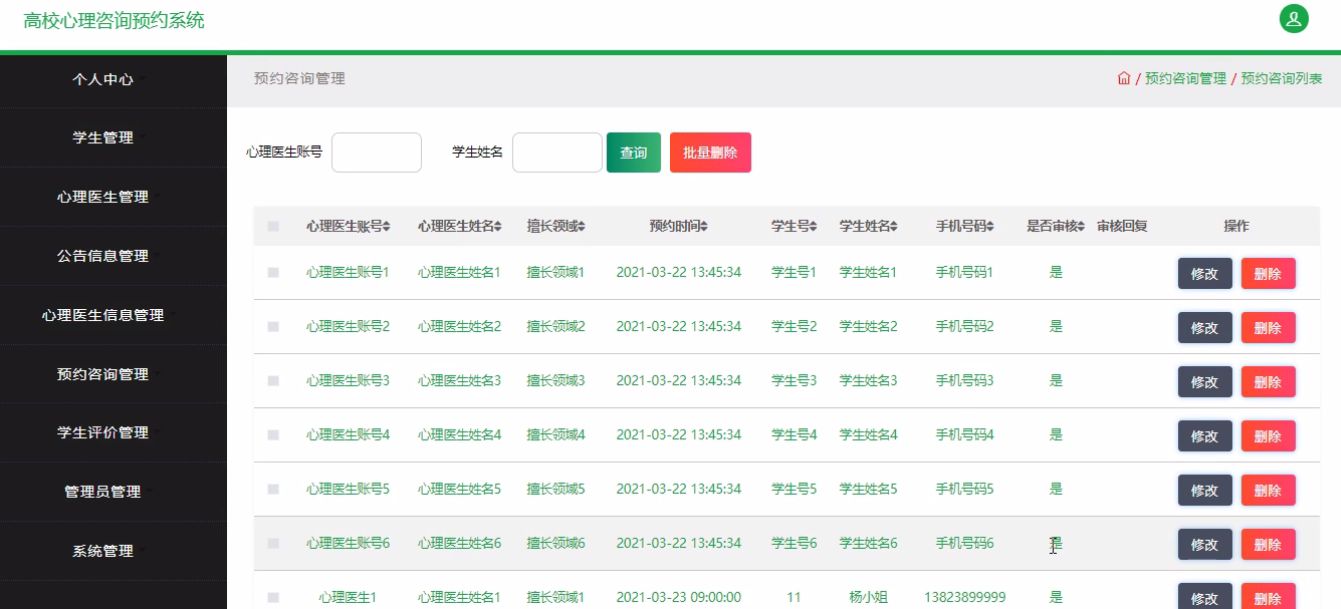Click the date 2021-03-23 09:00:00
1341x609 pixels.
679,598
